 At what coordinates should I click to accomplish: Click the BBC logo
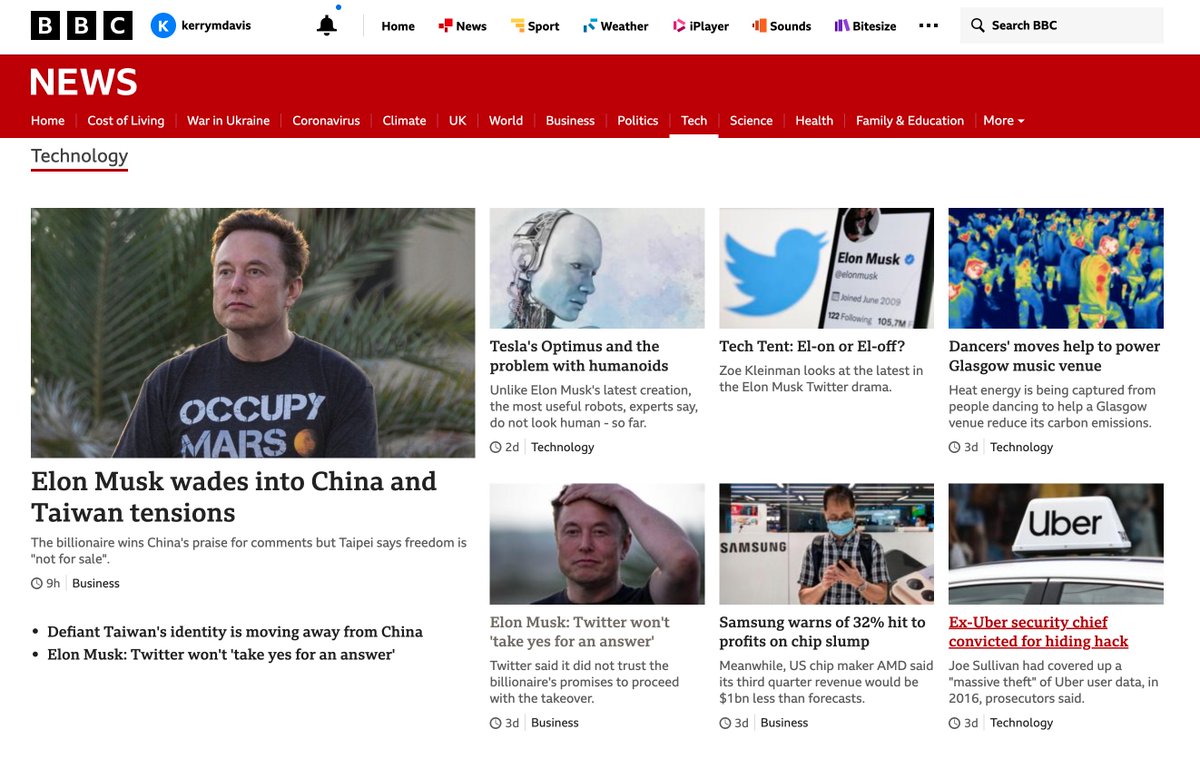pyautogui.click(x=82, y=26)
